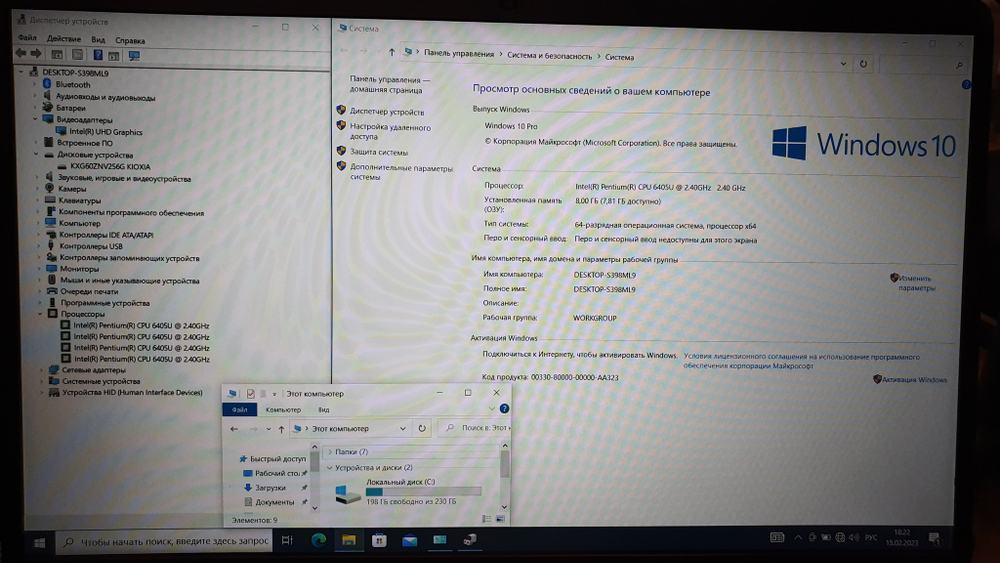Open Документы in Explorer sidebar

point(275,502)
